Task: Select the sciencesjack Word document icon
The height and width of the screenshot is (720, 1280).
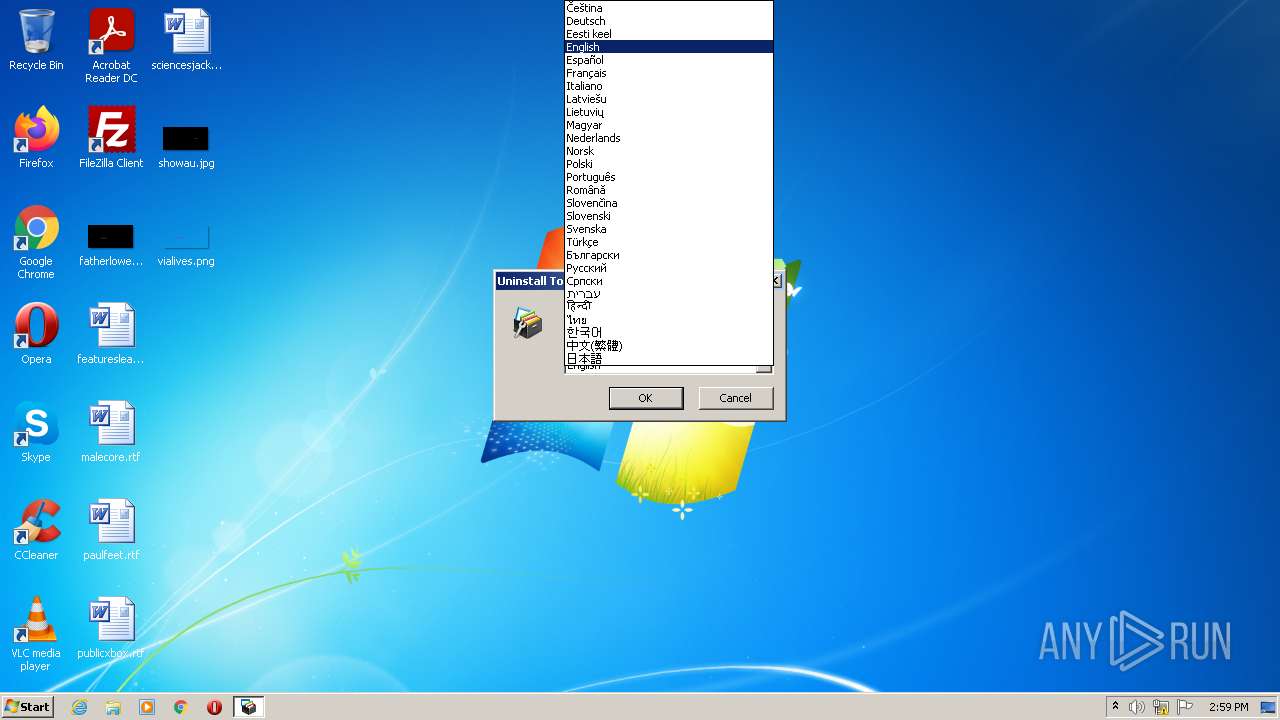Action: [186, 40]
